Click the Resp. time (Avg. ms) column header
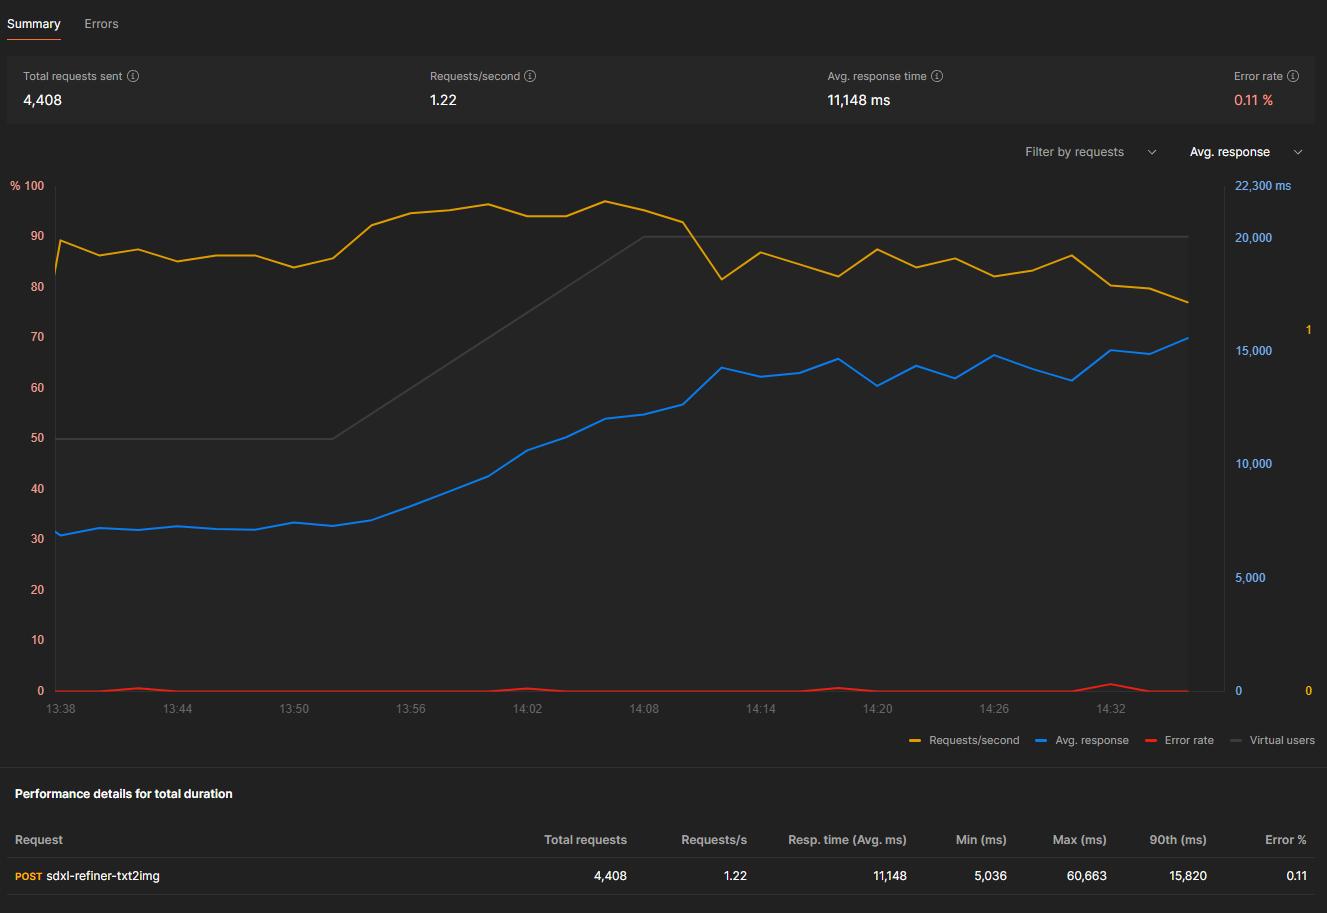The width and height of the screenshot is (1327, 913). [x=847, y=840]
